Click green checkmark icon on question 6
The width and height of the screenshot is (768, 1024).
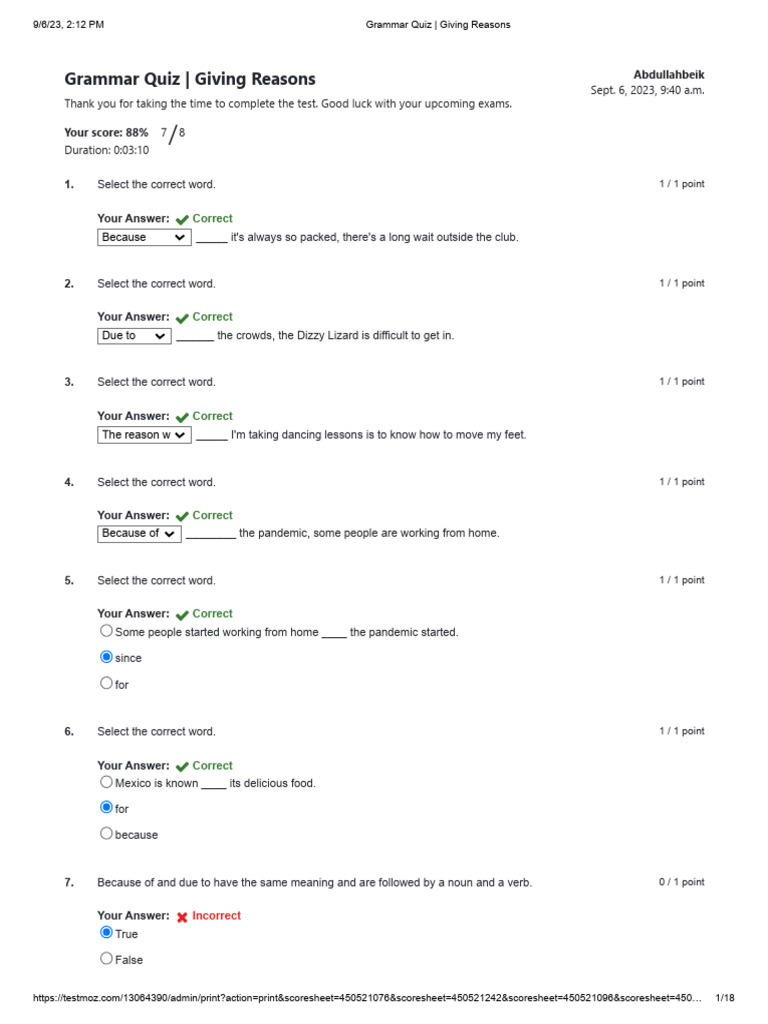[x=182, y=767]
